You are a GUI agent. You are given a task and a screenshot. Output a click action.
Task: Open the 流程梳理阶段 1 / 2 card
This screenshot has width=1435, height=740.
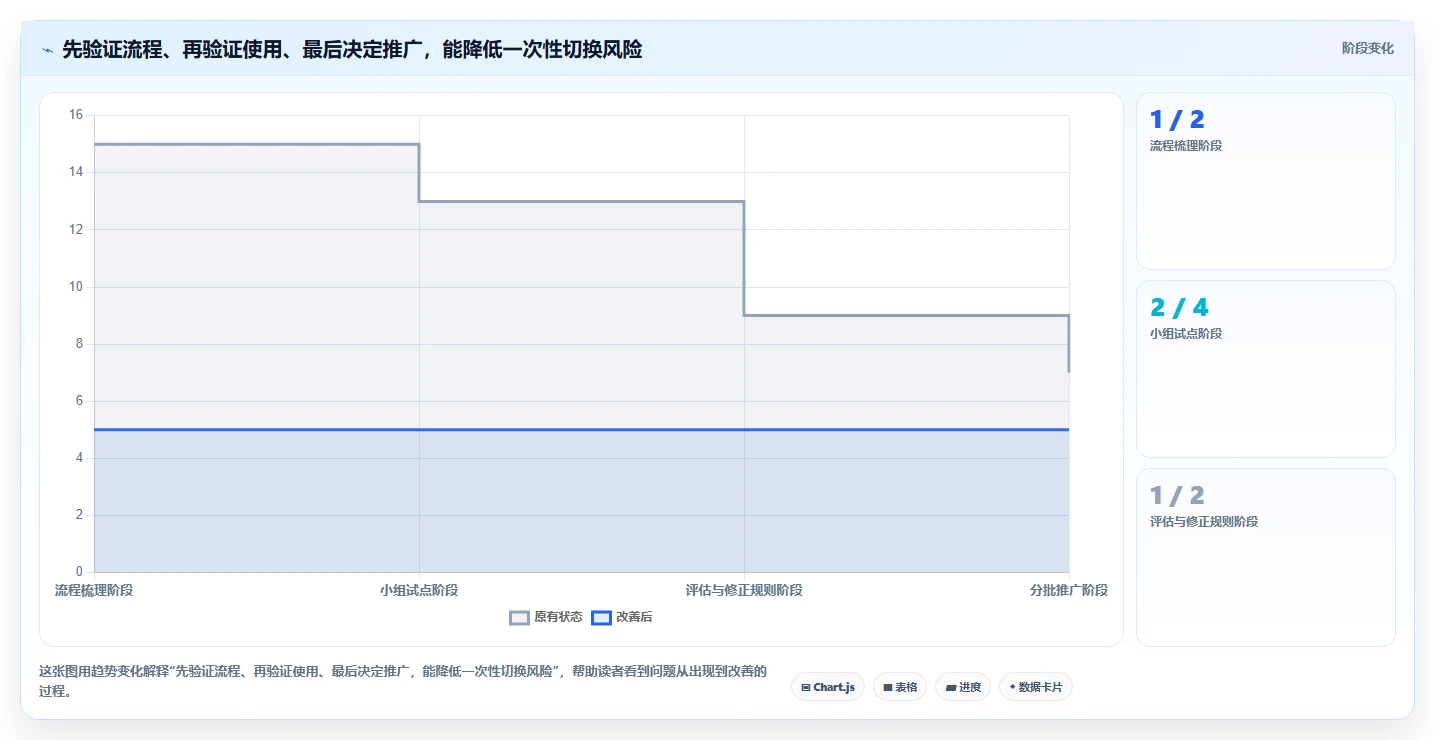[1266, 181]
